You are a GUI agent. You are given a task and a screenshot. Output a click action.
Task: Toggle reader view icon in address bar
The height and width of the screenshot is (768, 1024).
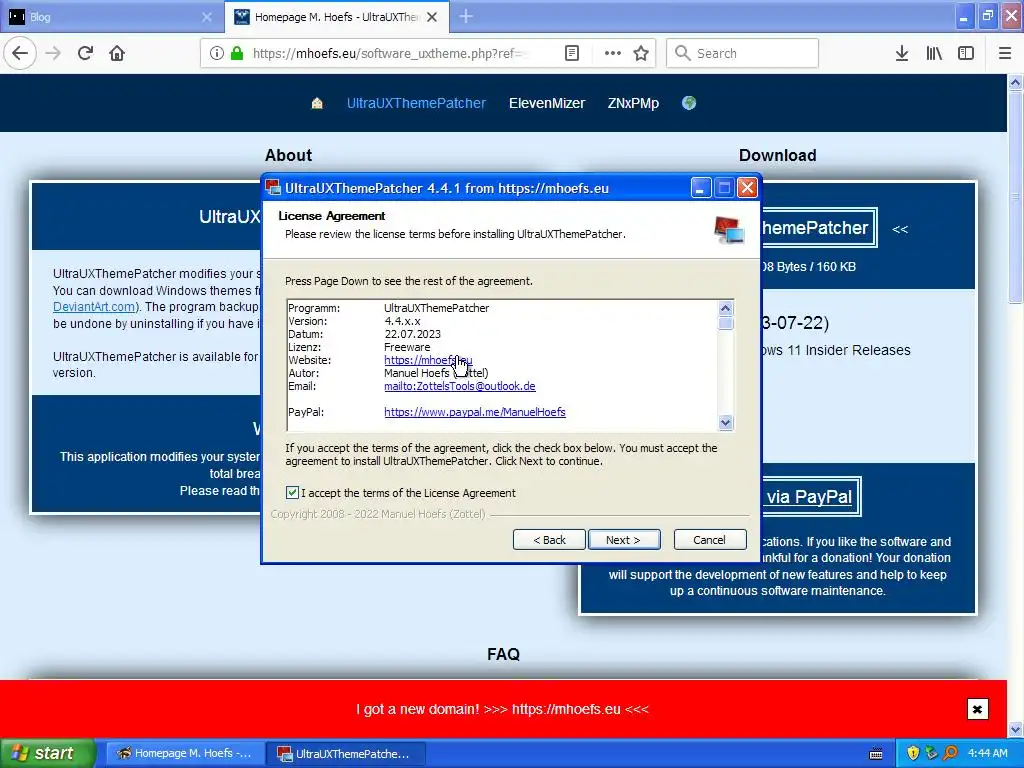571,54
